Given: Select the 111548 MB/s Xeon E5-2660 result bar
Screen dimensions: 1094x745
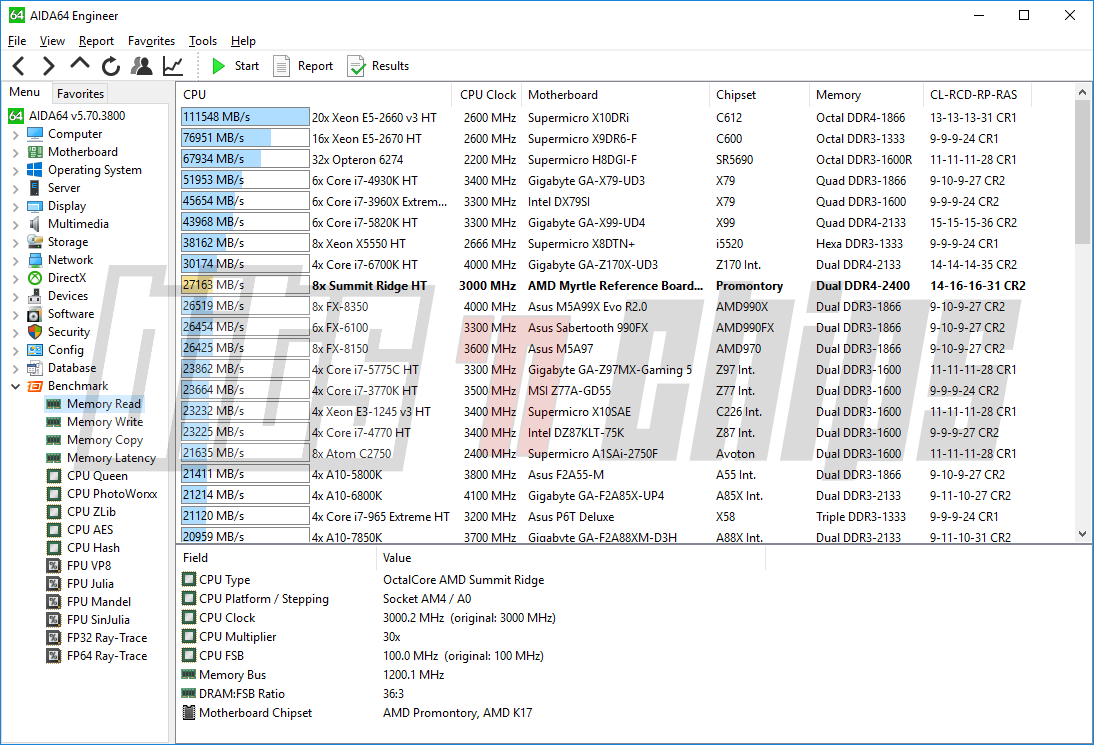Looking at the screenshot, I should 245,117.
